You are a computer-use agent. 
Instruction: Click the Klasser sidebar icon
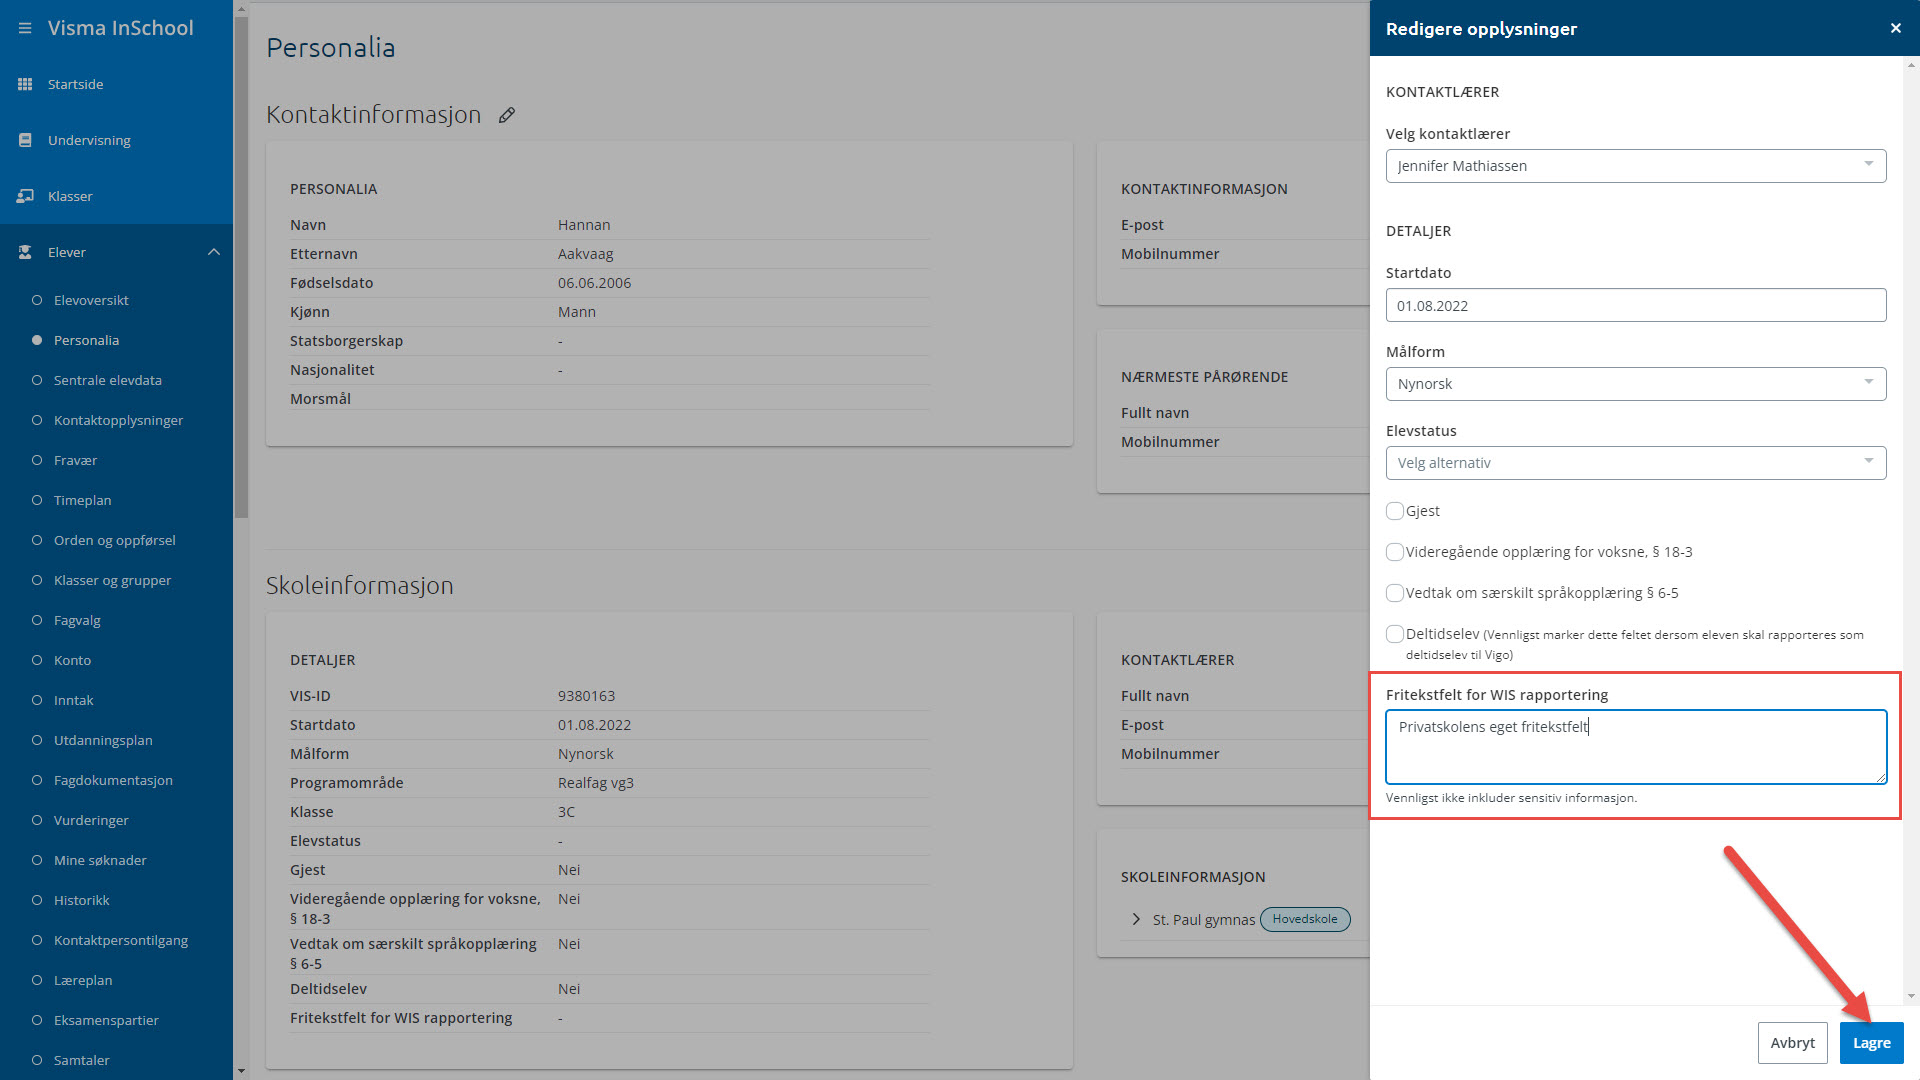pyautogui.click(x=25, y=196)
